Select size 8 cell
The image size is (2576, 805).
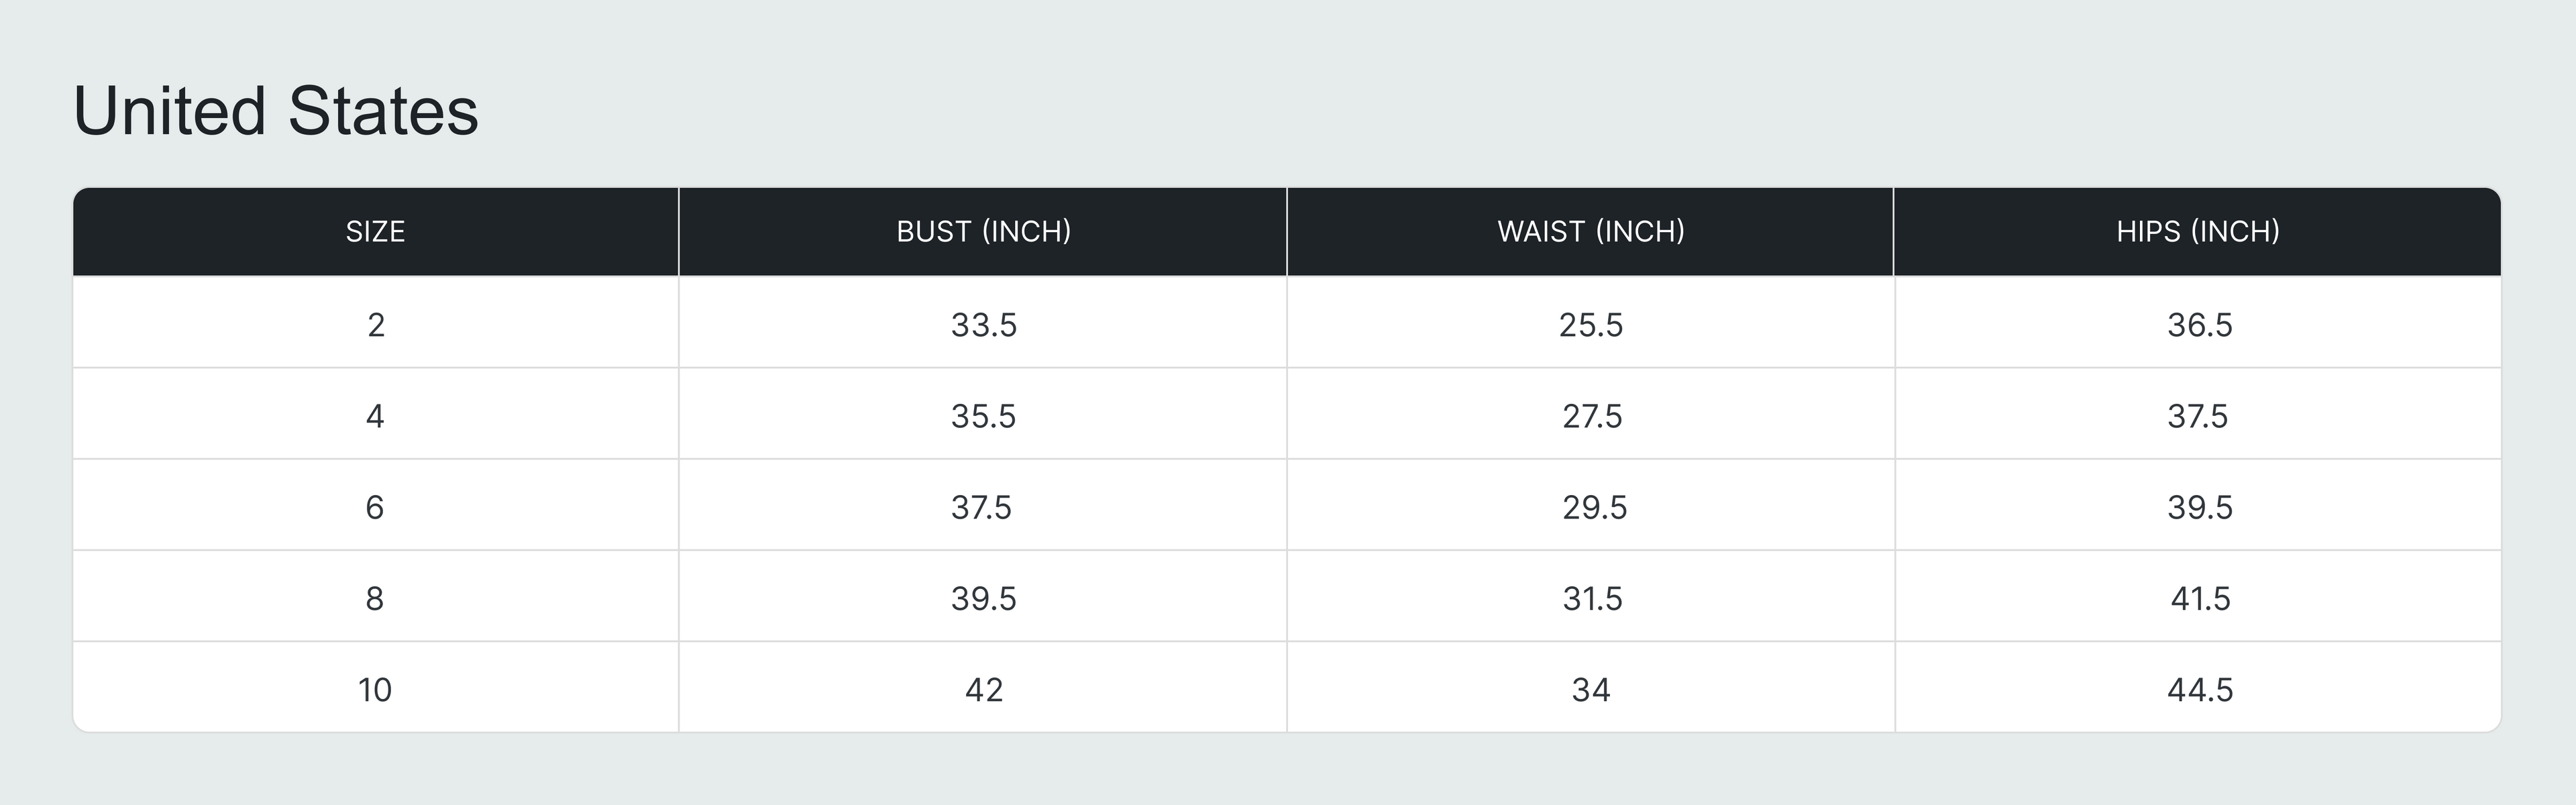pos(375,598)
